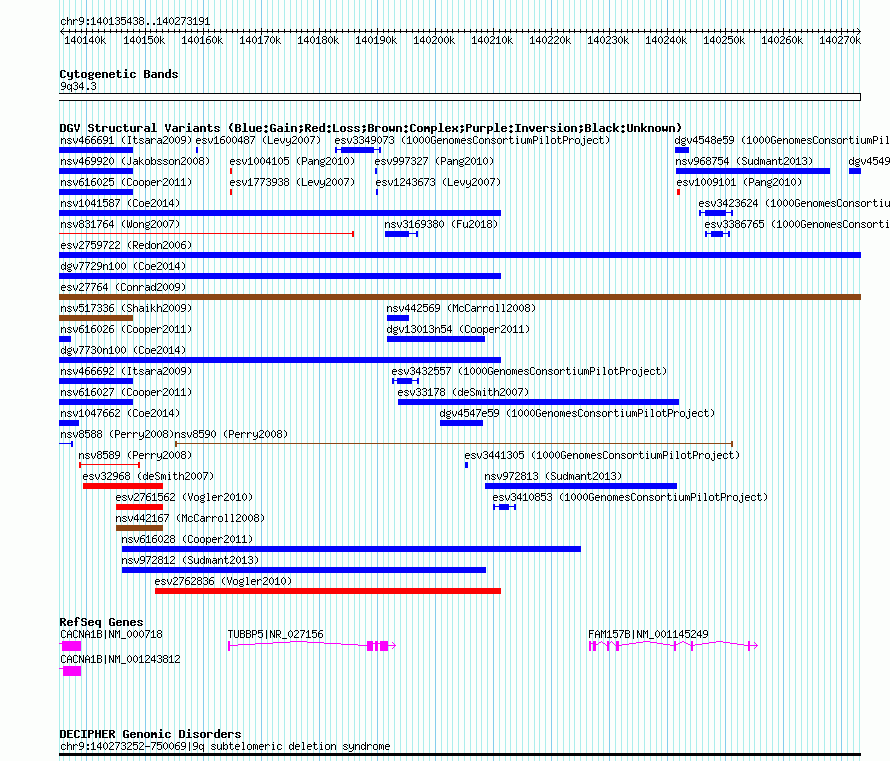The width and height of the screenshot is (890, 761).
Task: Select nsv517336 (Shaikh2009) label
Action: (126, 308)
